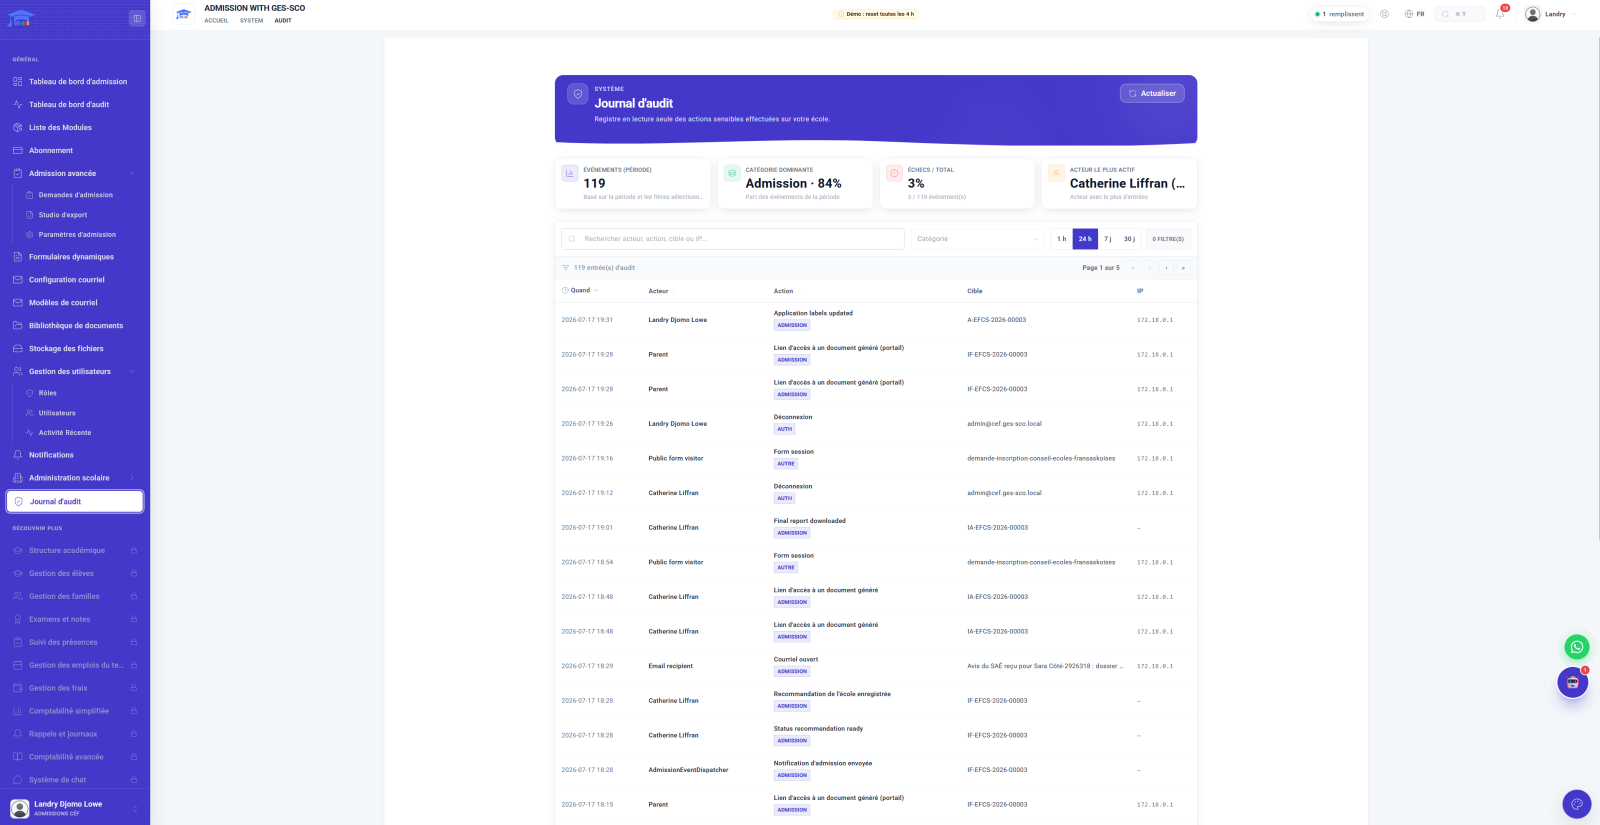Image resolution: width=1600 pixels, height=825 pixels.
Task: Click 'AdmissionEventDispatcher' actor cell
Action: 688,770
